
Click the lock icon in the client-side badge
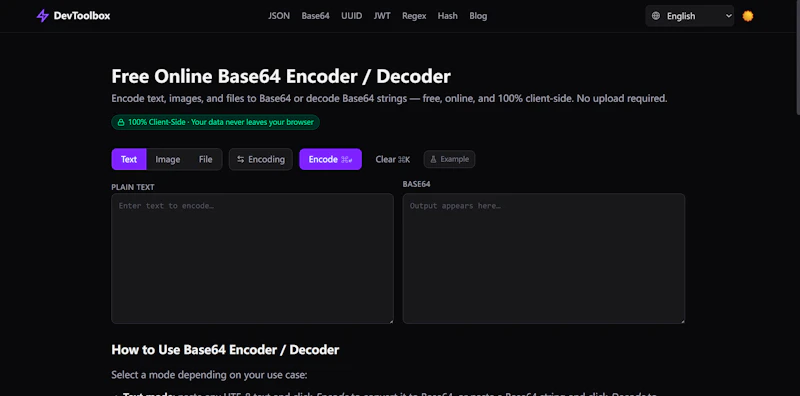click(121, 122)
